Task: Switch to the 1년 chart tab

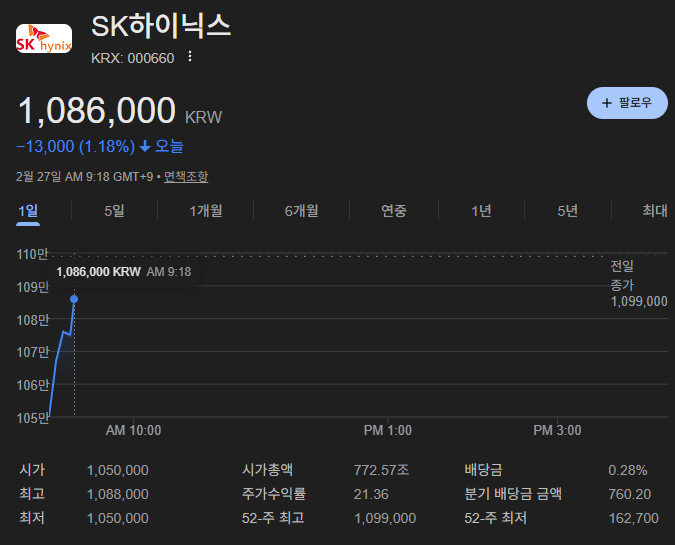Action: pyautogui.click(x=481, y=211)
